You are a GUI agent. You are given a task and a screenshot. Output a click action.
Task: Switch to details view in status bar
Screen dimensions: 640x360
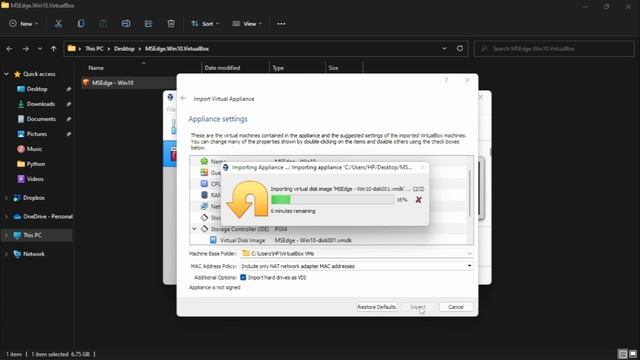(x=622, y=354)
